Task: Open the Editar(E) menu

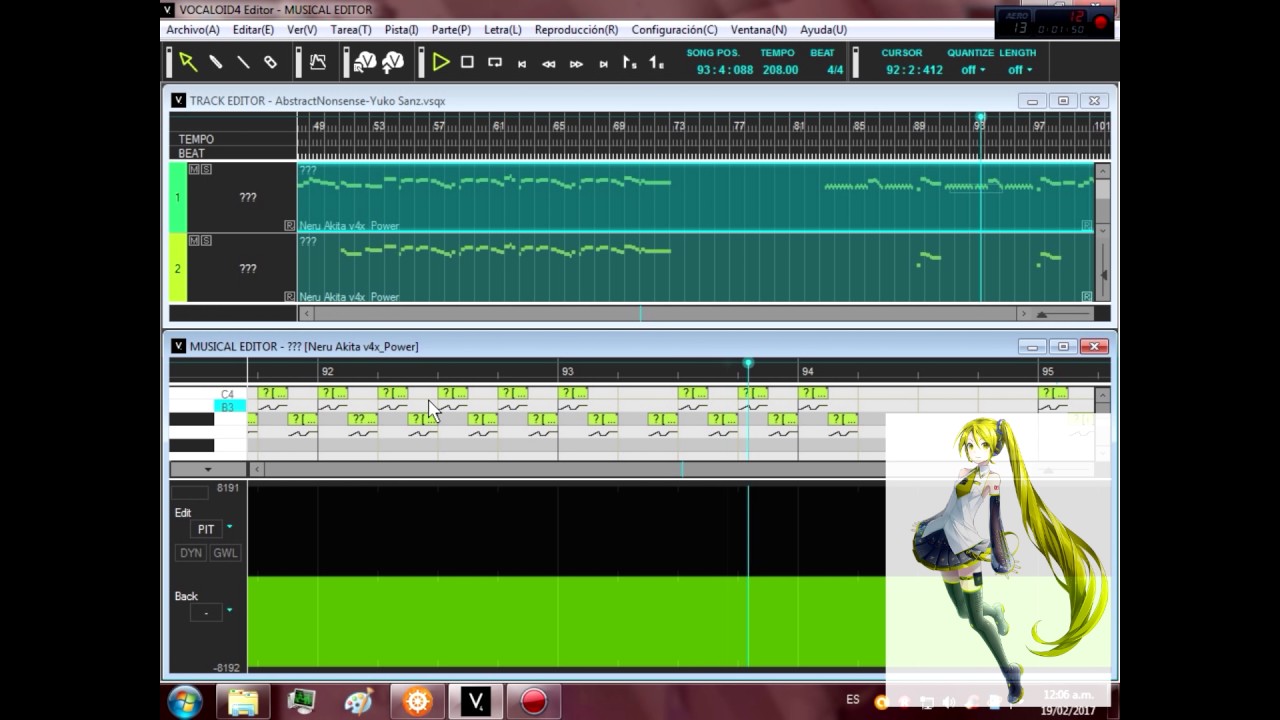Action: coord(253,30)
